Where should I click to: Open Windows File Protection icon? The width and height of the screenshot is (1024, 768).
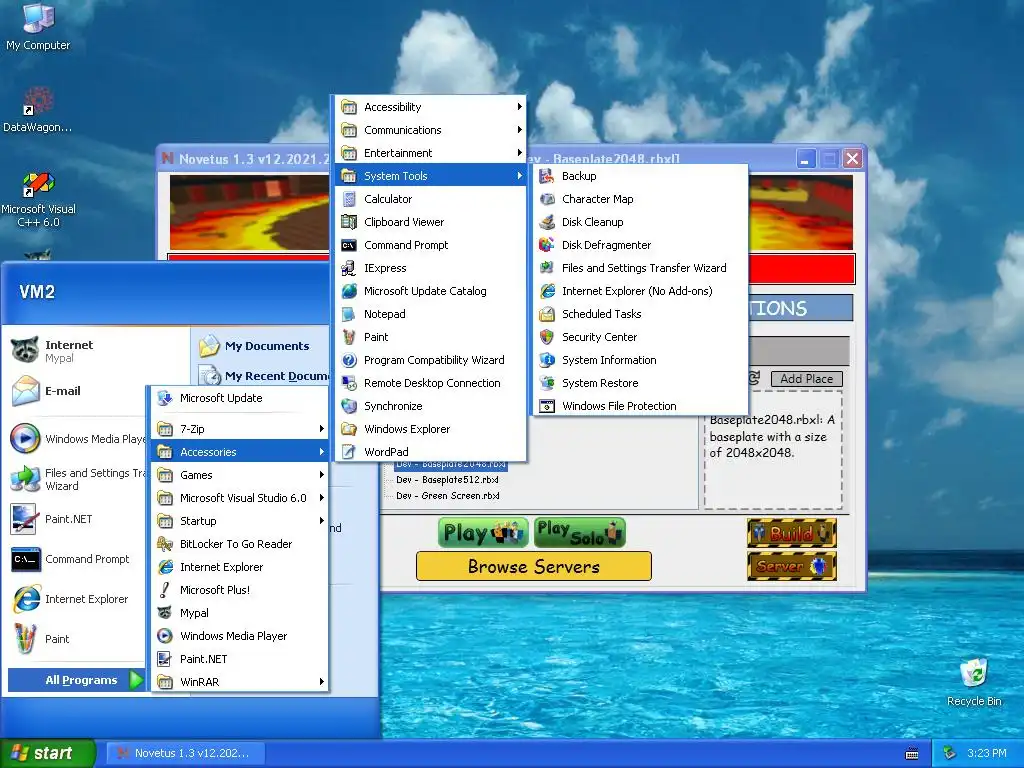(547, 406)
